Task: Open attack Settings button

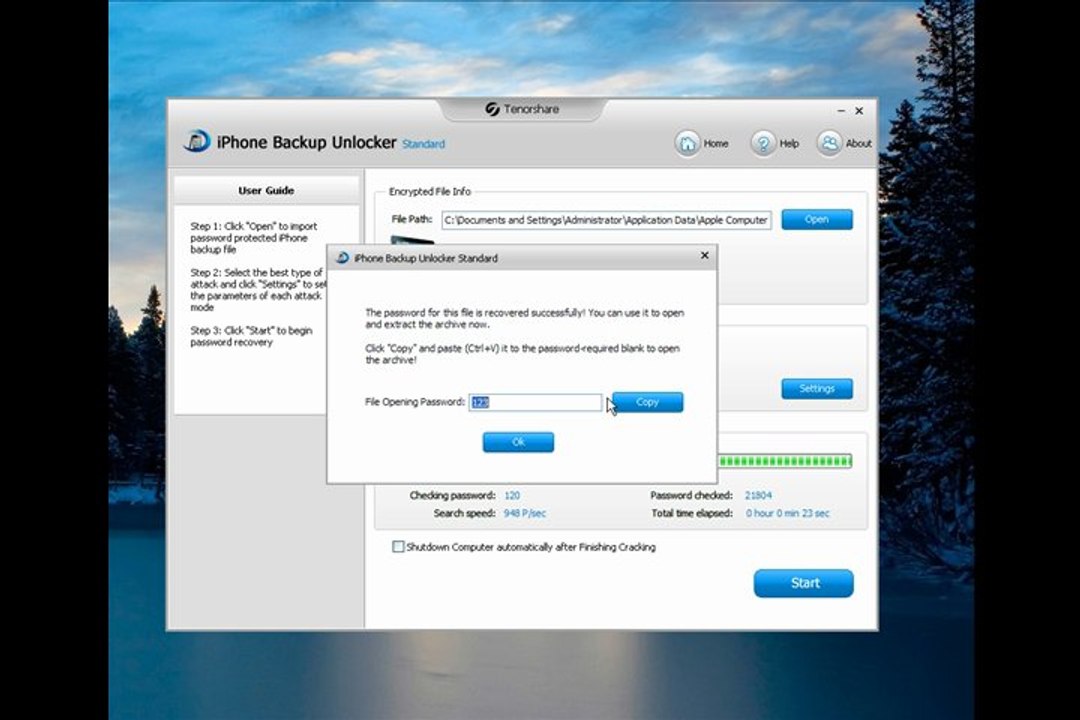Action: (x=817, y=389)
